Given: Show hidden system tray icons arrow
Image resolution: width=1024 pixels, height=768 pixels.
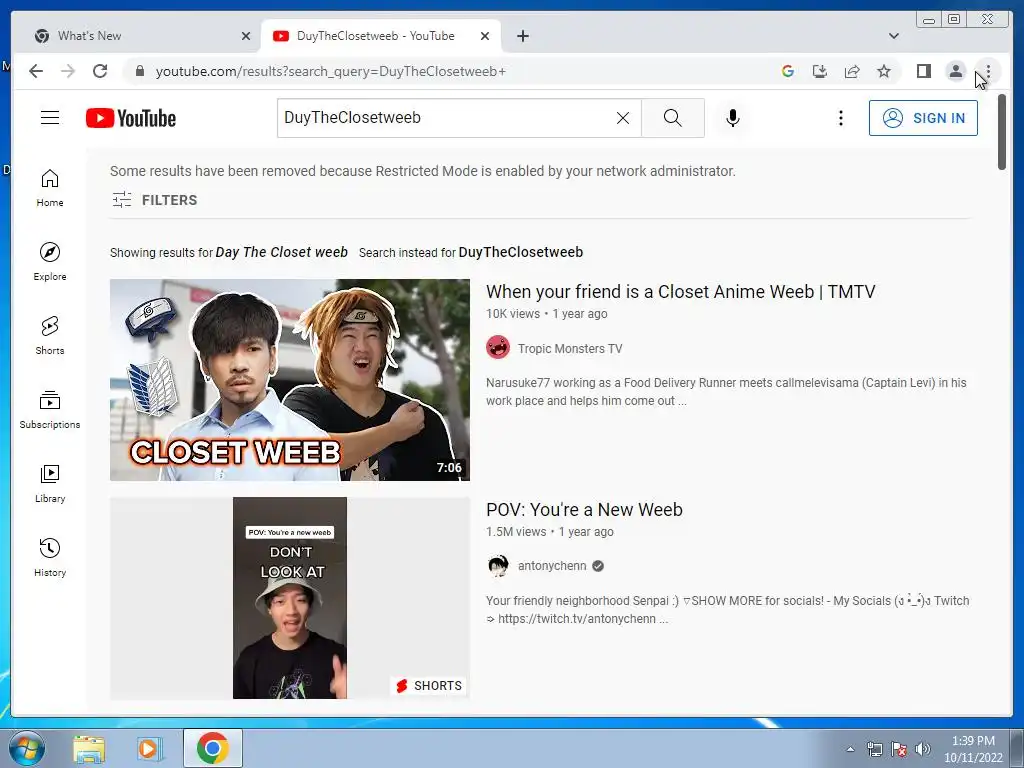Looking at the screenshot, I should coord(850,749).
